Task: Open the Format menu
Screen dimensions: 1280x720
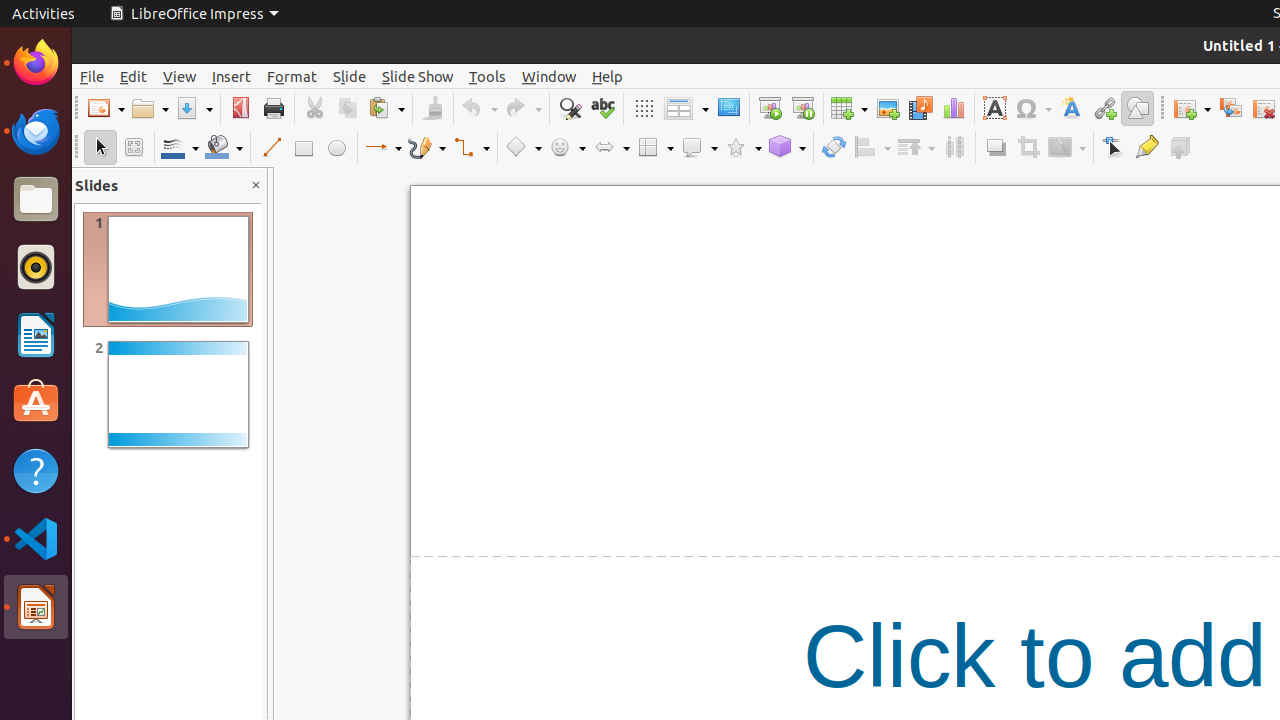Action: click(x=292, y=77)
